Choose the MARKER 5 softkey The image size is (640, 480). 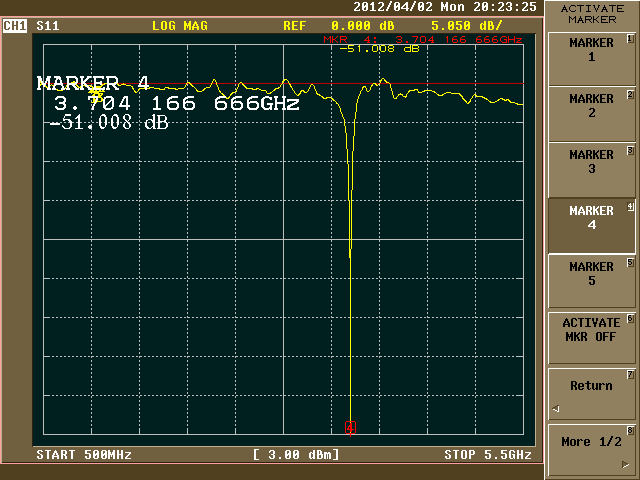click(591, 274)
